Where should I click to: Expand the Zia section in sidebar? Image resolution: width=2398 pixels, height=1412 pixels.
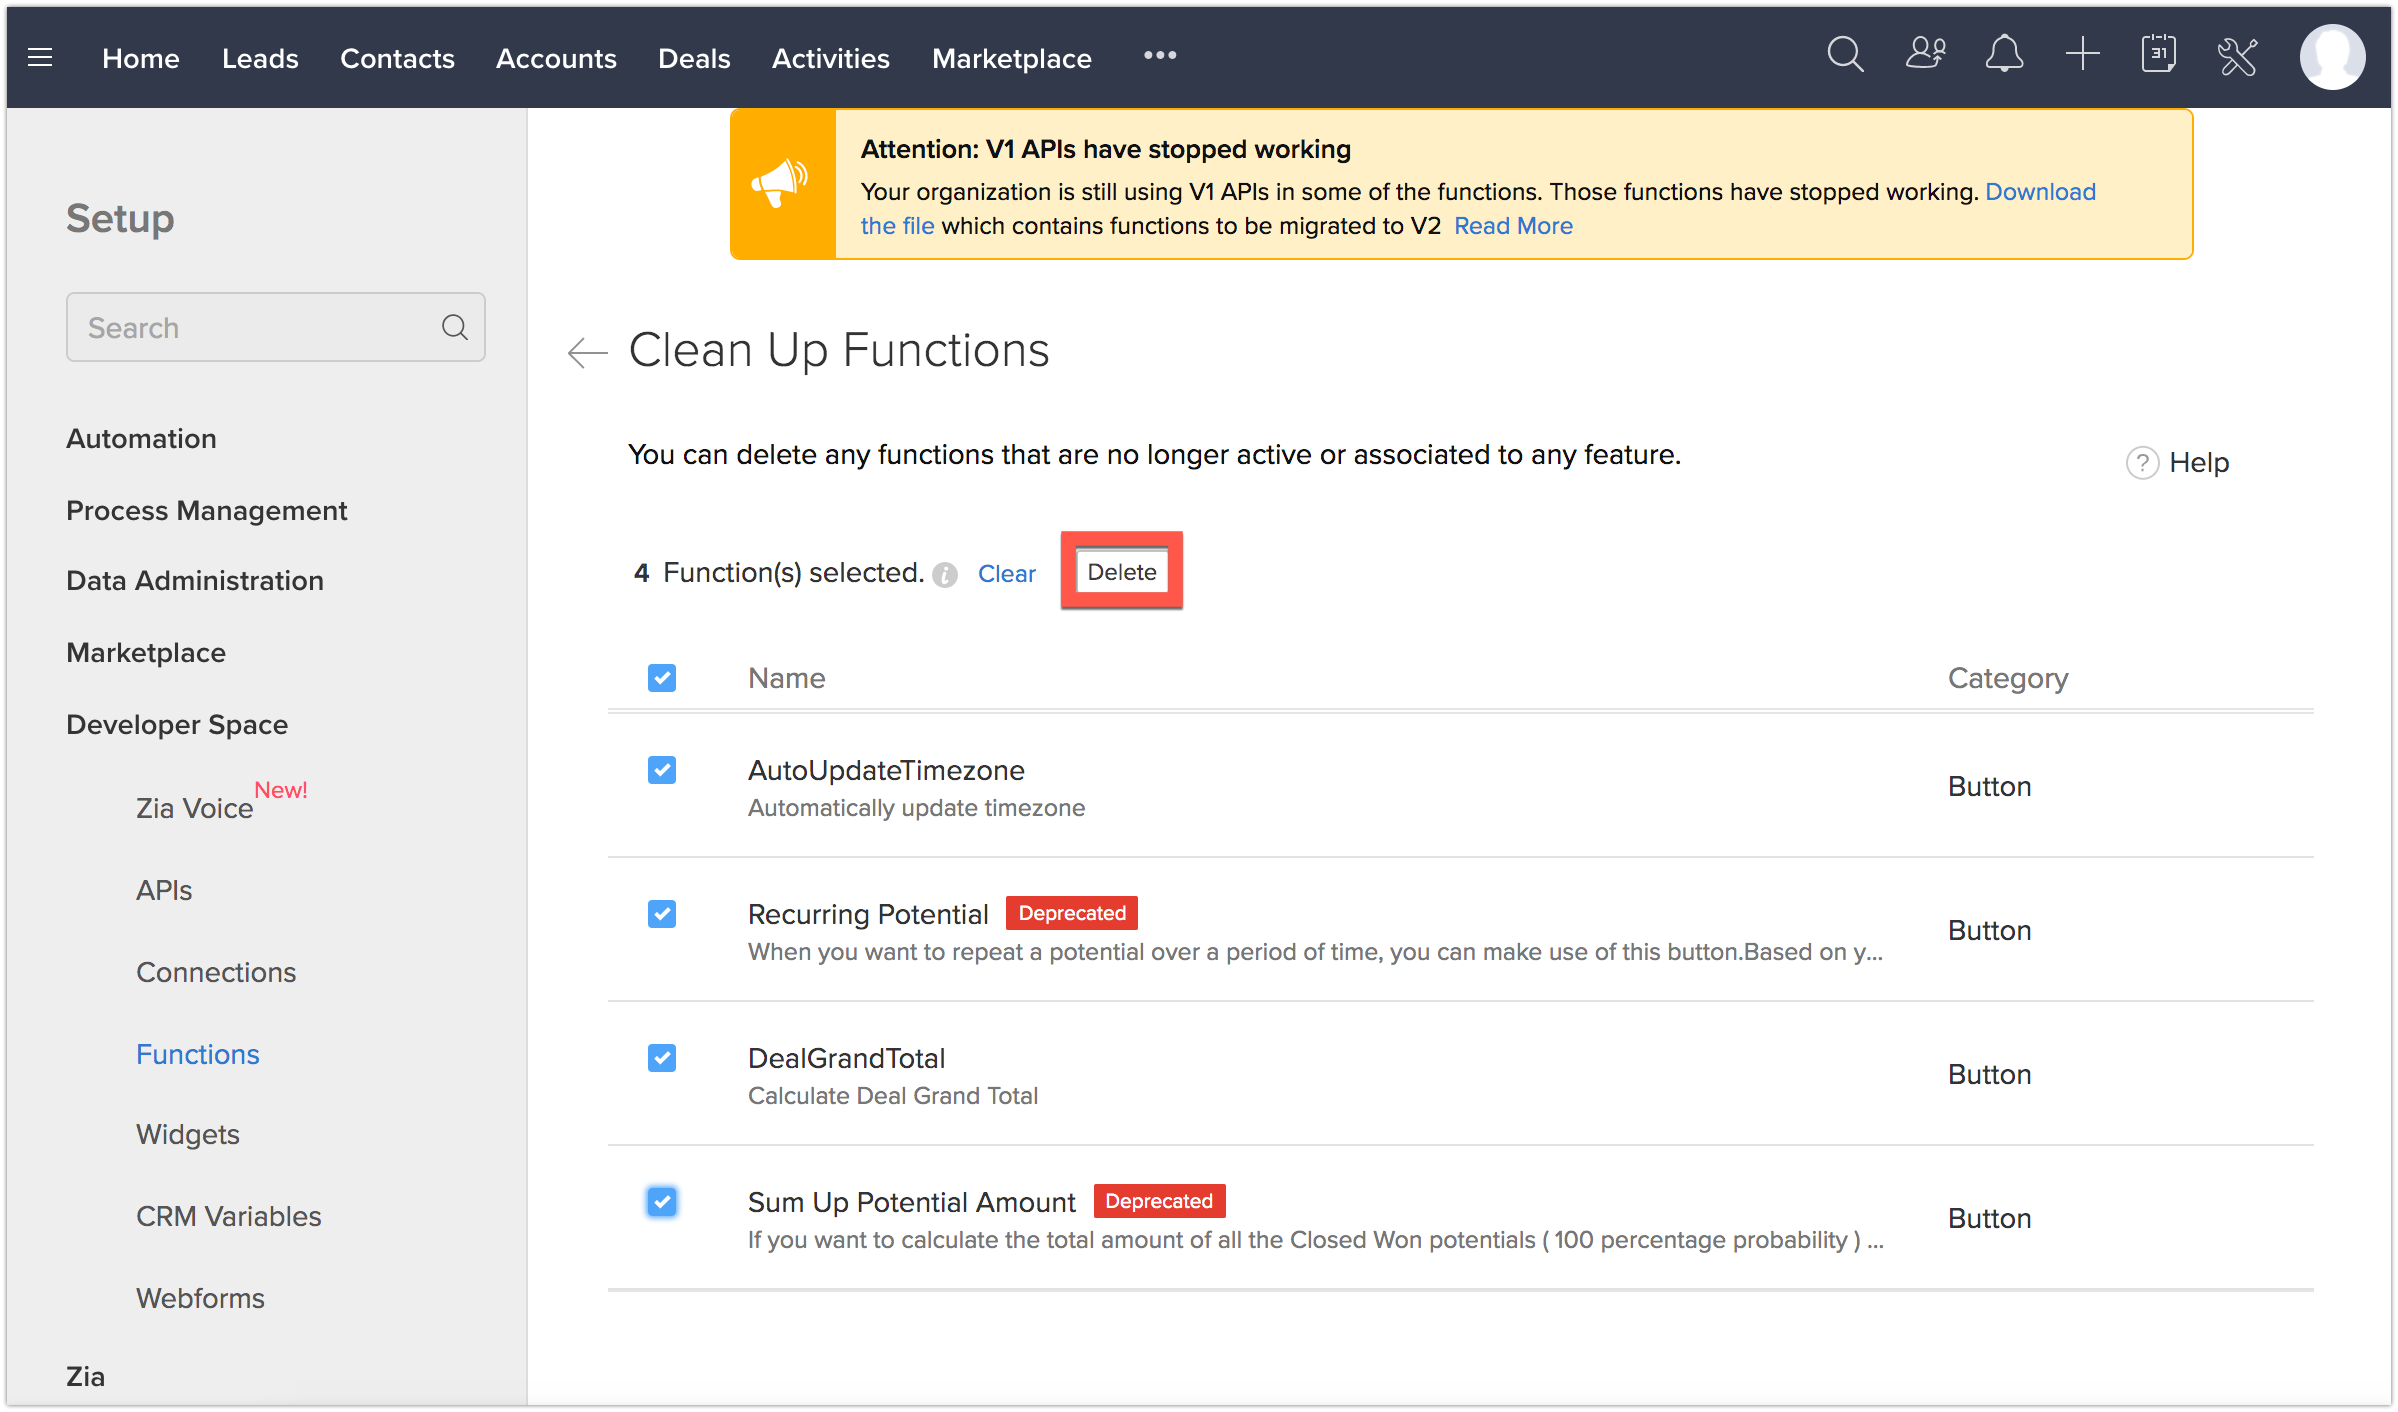[85, 1376]
